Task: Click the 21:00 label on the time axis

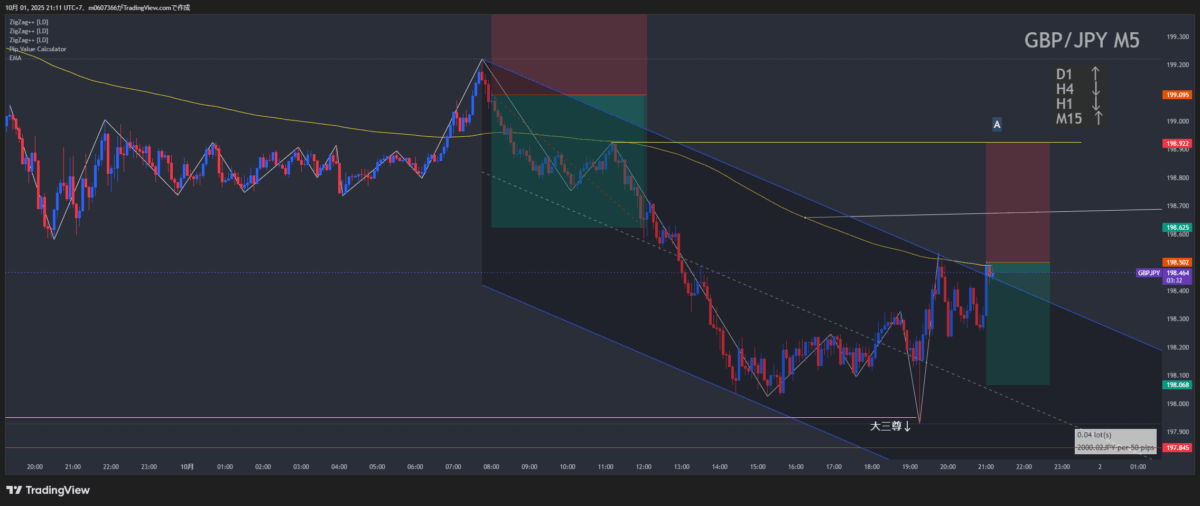Action: point(986,466)
